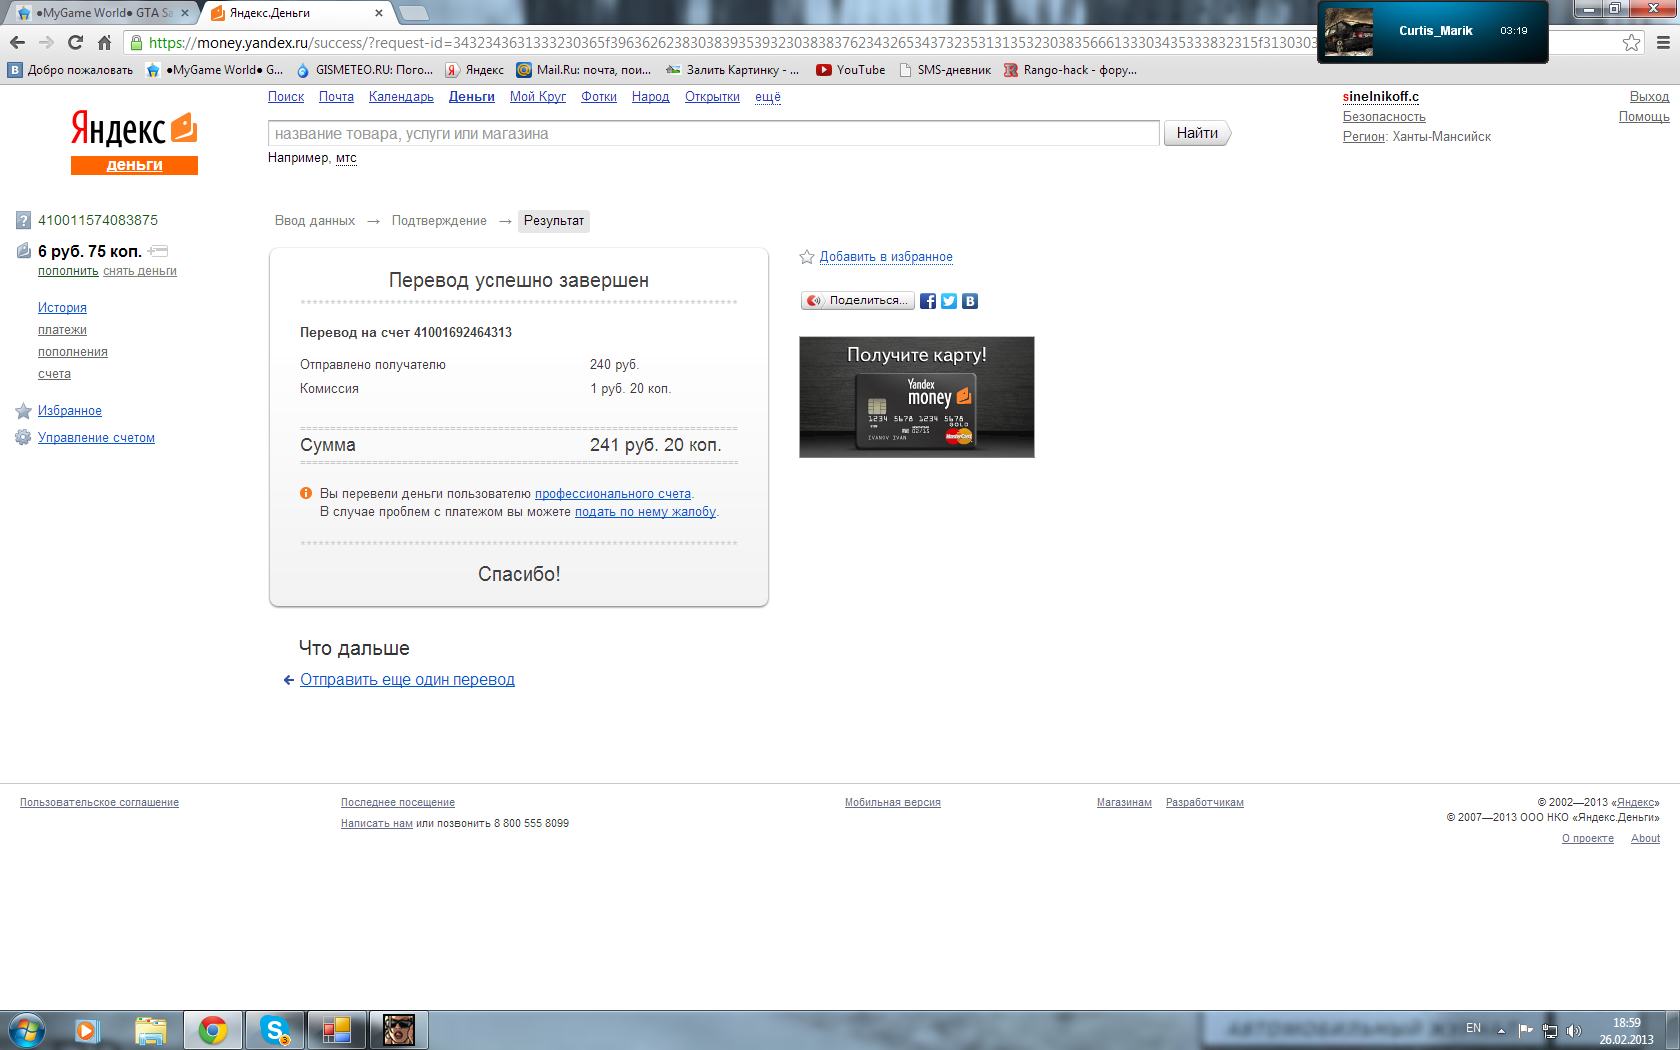Click the Найти search button

tap(1197, 133)
